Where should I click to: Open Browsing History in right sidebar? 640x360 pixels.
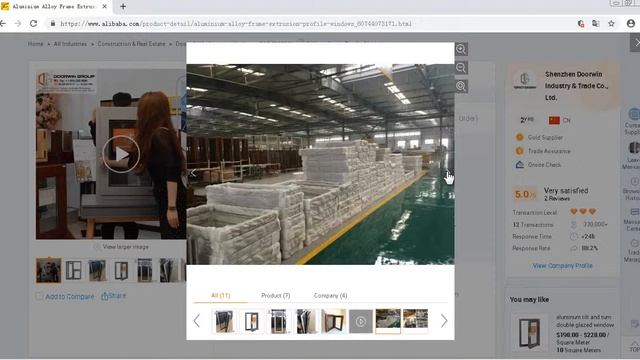tap(633, 189)
